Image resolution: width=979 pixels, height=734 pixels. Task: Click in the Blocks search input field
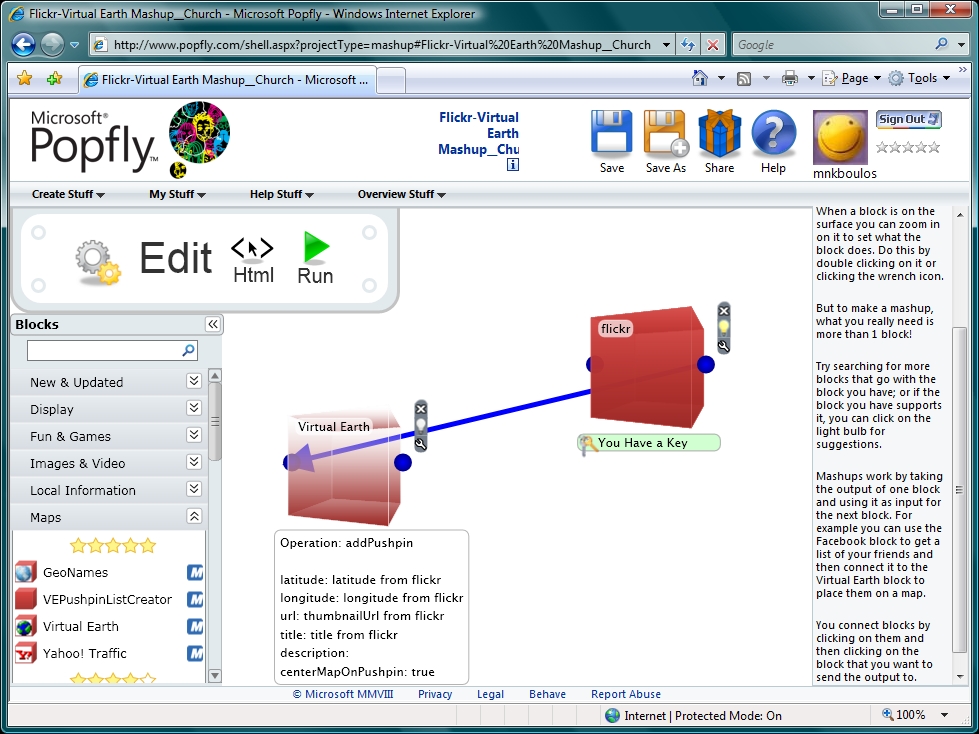pyautogui.click(x=104, y=350)
